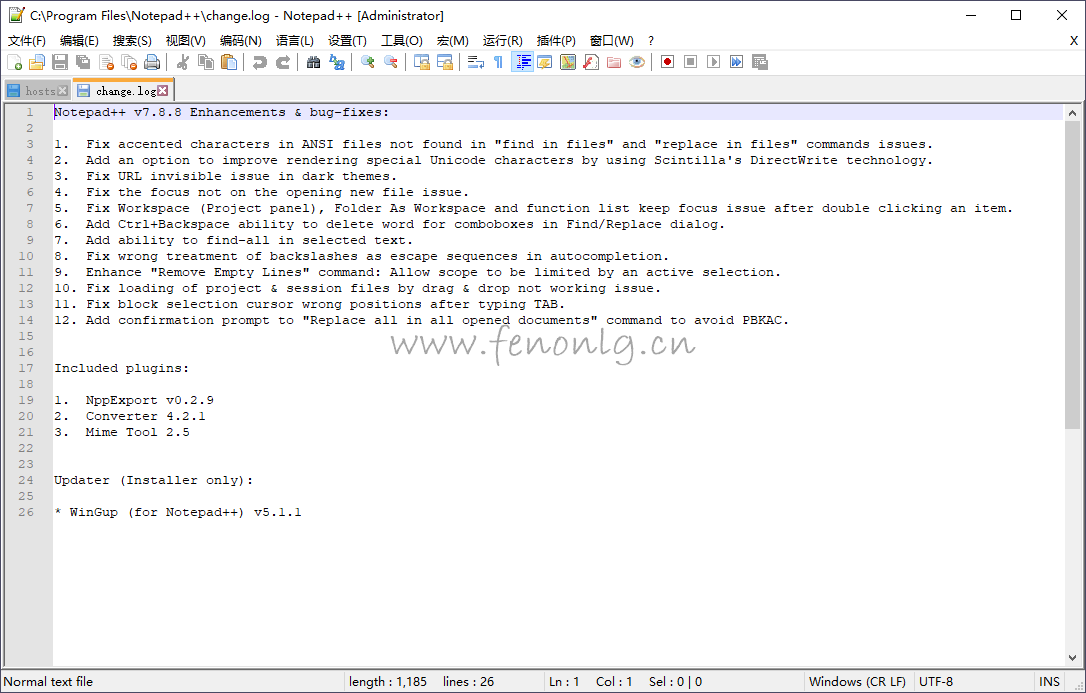Image resolution: width=1086 pixels, height=693 pixels.
Task: Click the Print toolbar icon
Action: (x=152, y=62)
